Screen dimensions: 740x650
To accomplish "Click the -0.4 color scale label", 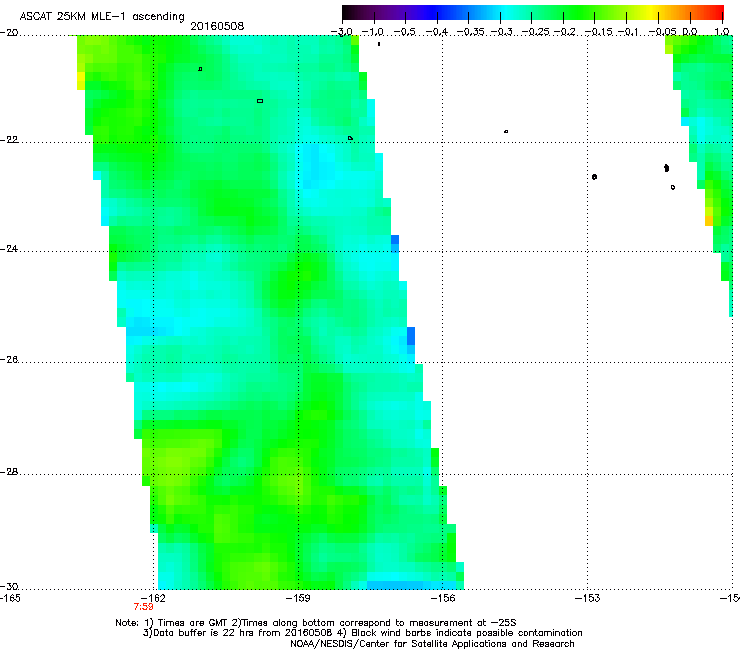I will (x=437, y=32).
